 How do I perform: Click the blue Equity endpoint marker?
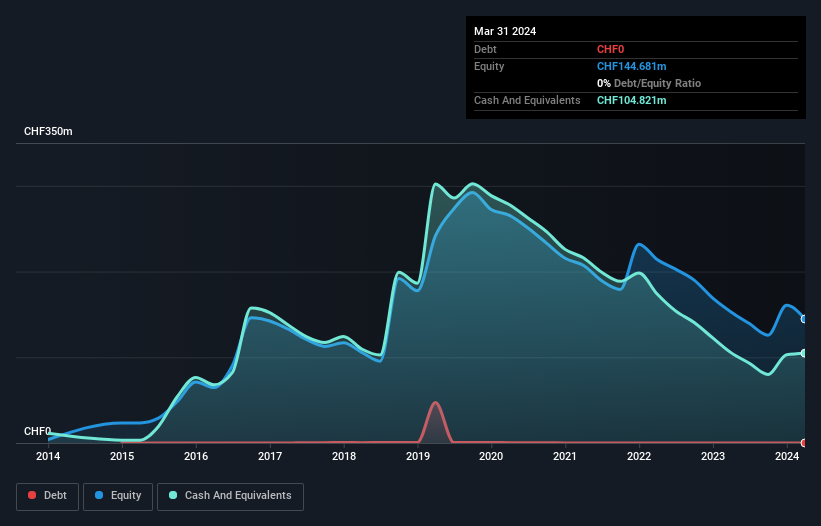(803, 319)
